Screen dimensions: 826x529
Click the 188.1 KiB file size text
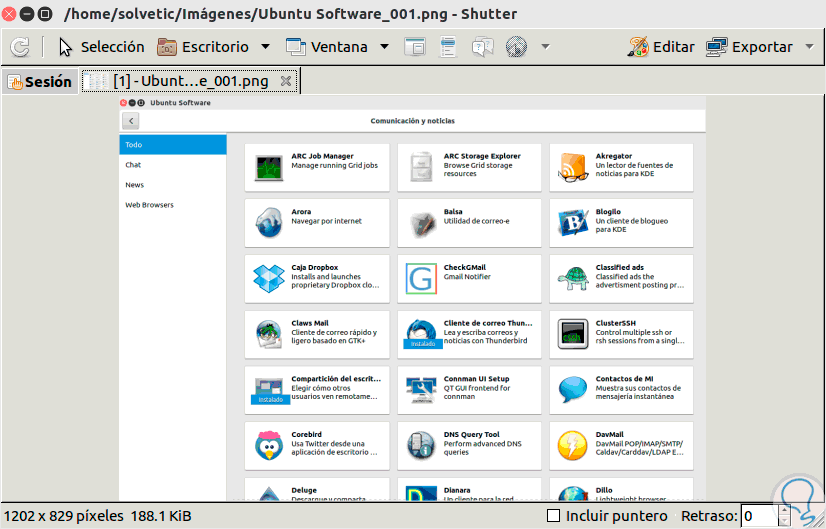(x=161, y=516)
